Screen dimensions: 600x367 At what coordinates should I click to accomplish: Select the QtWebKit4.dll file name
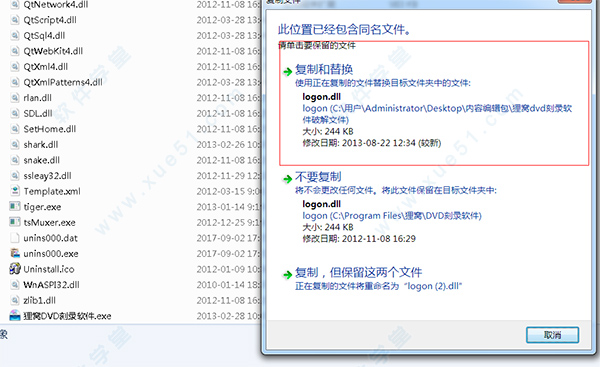tap(53, 51)
